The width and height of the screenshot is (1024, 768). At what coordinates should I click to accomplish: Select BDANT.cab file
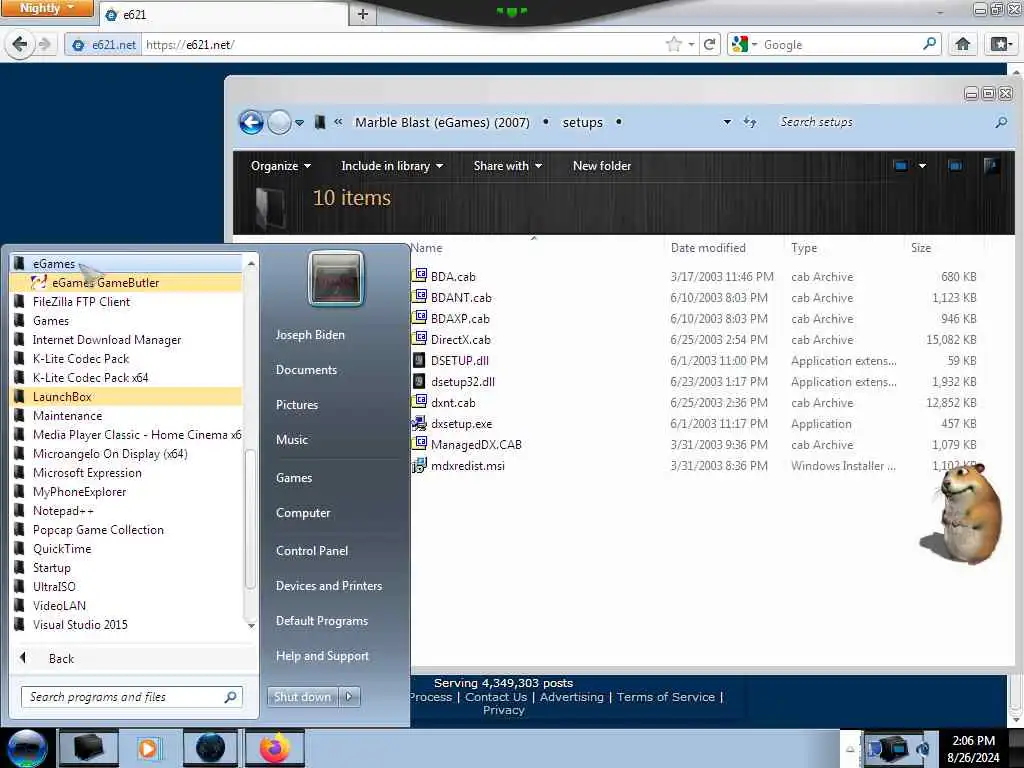pos(461,297)
